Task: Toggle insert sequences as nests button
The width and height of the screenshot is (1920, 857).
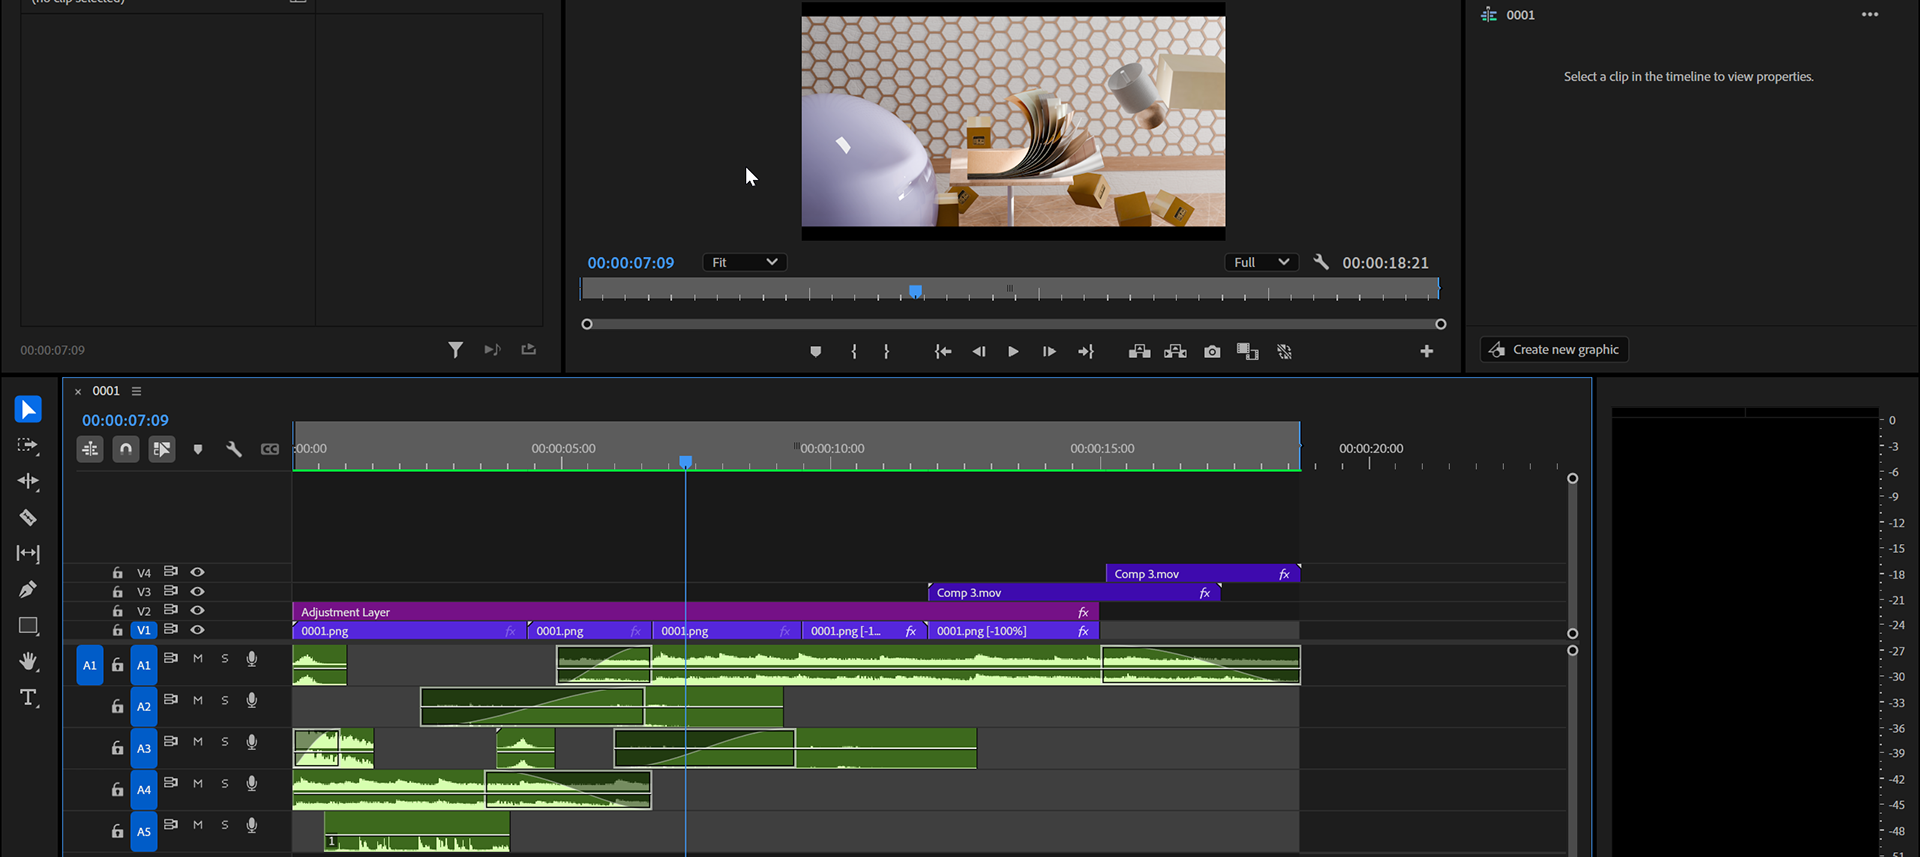Action: point(90,449)
